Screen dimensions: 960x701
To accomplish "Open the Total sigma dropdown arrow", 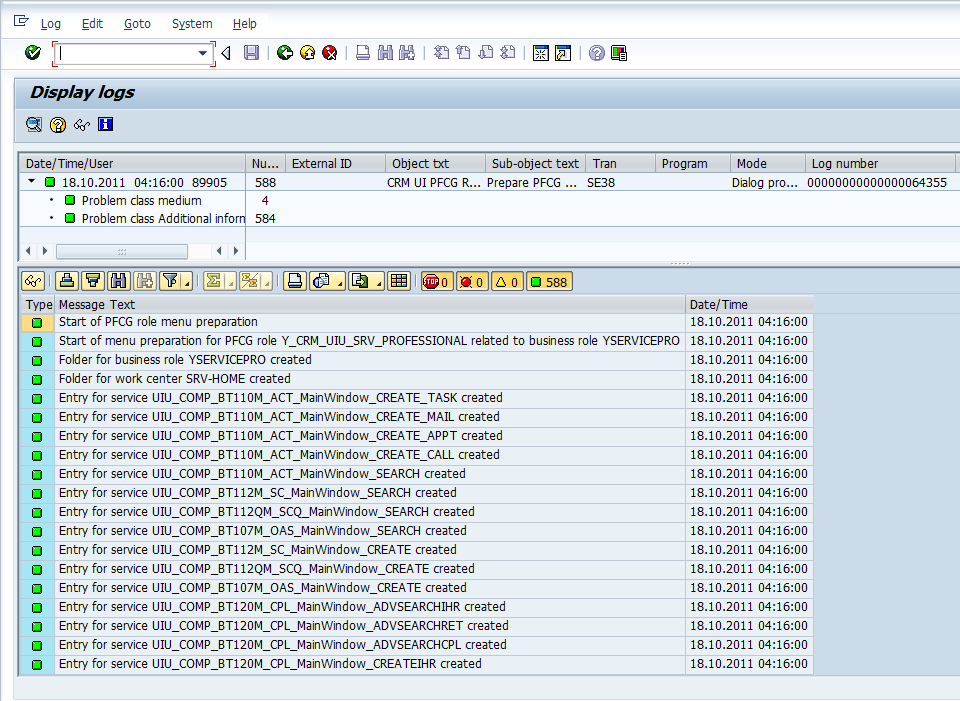I will [x=230, y=283].
